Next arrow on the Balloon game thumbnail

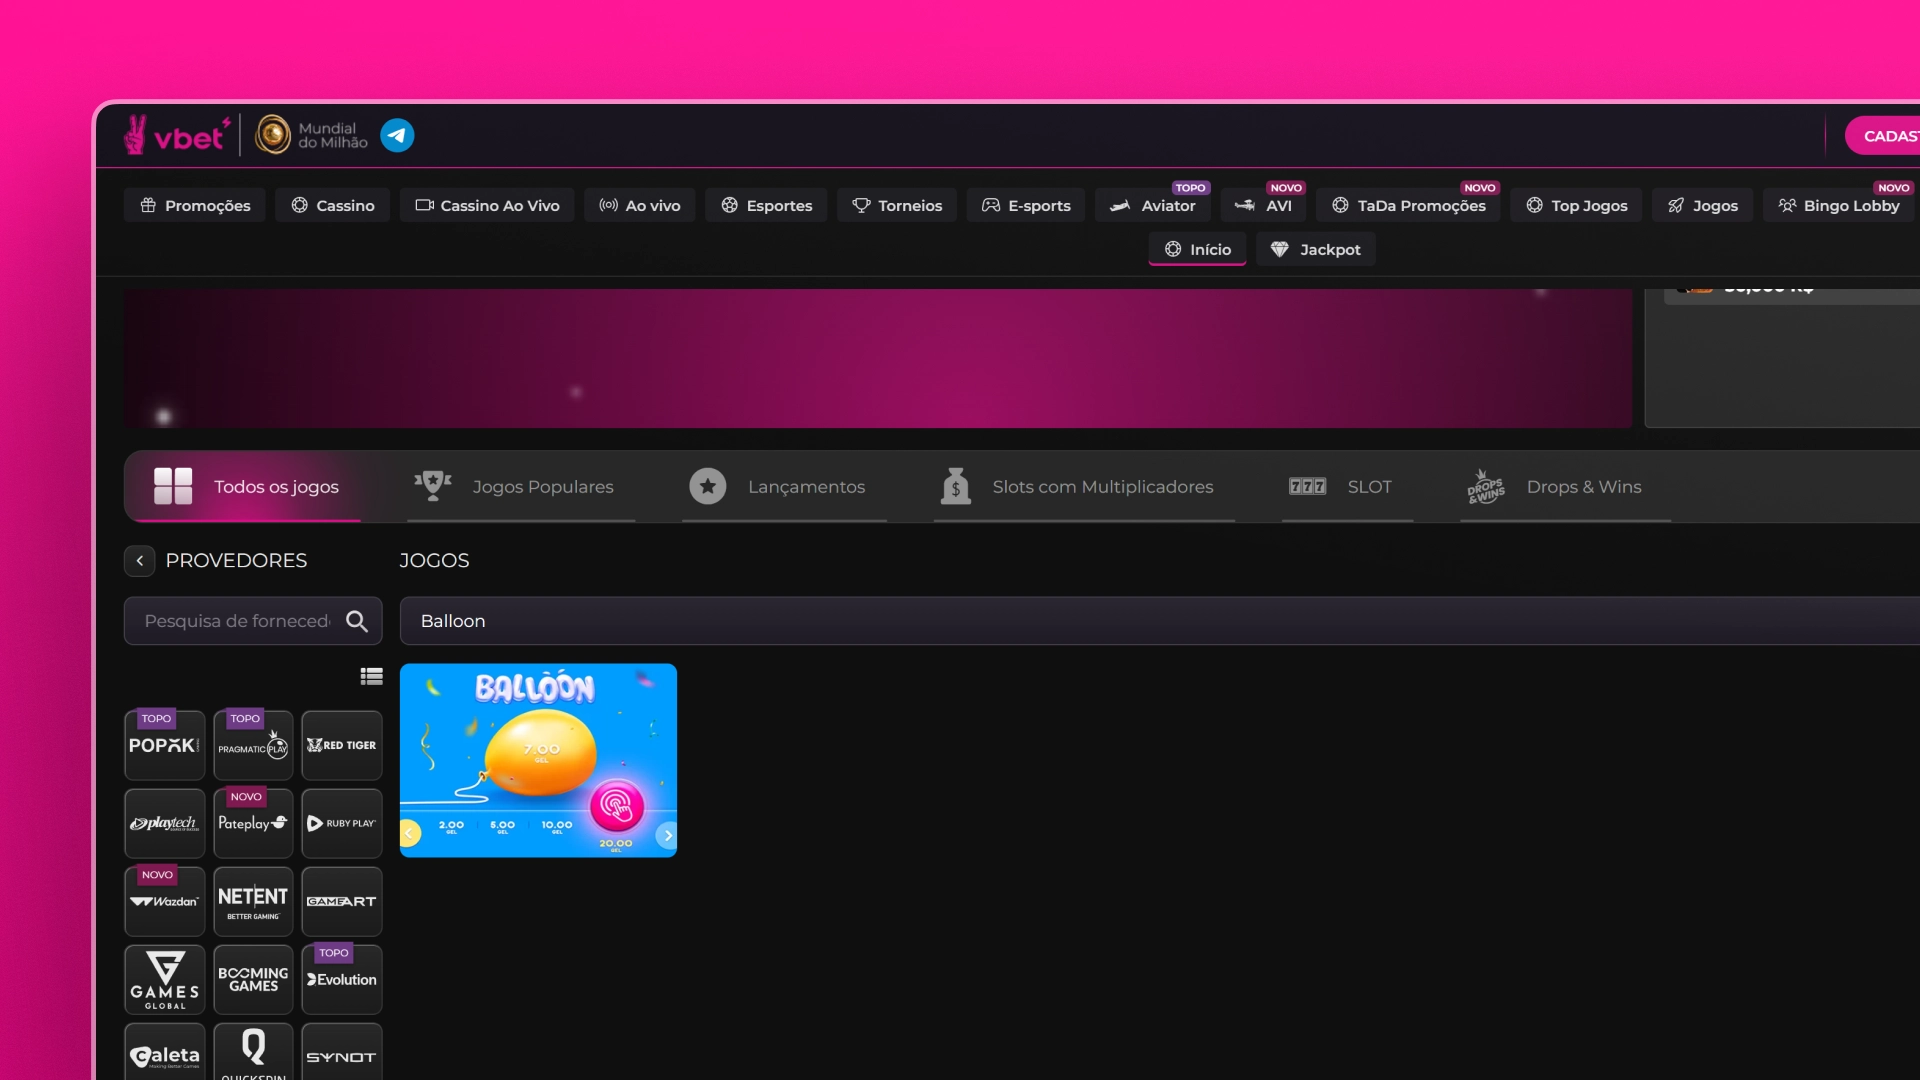tap(667, 835)
